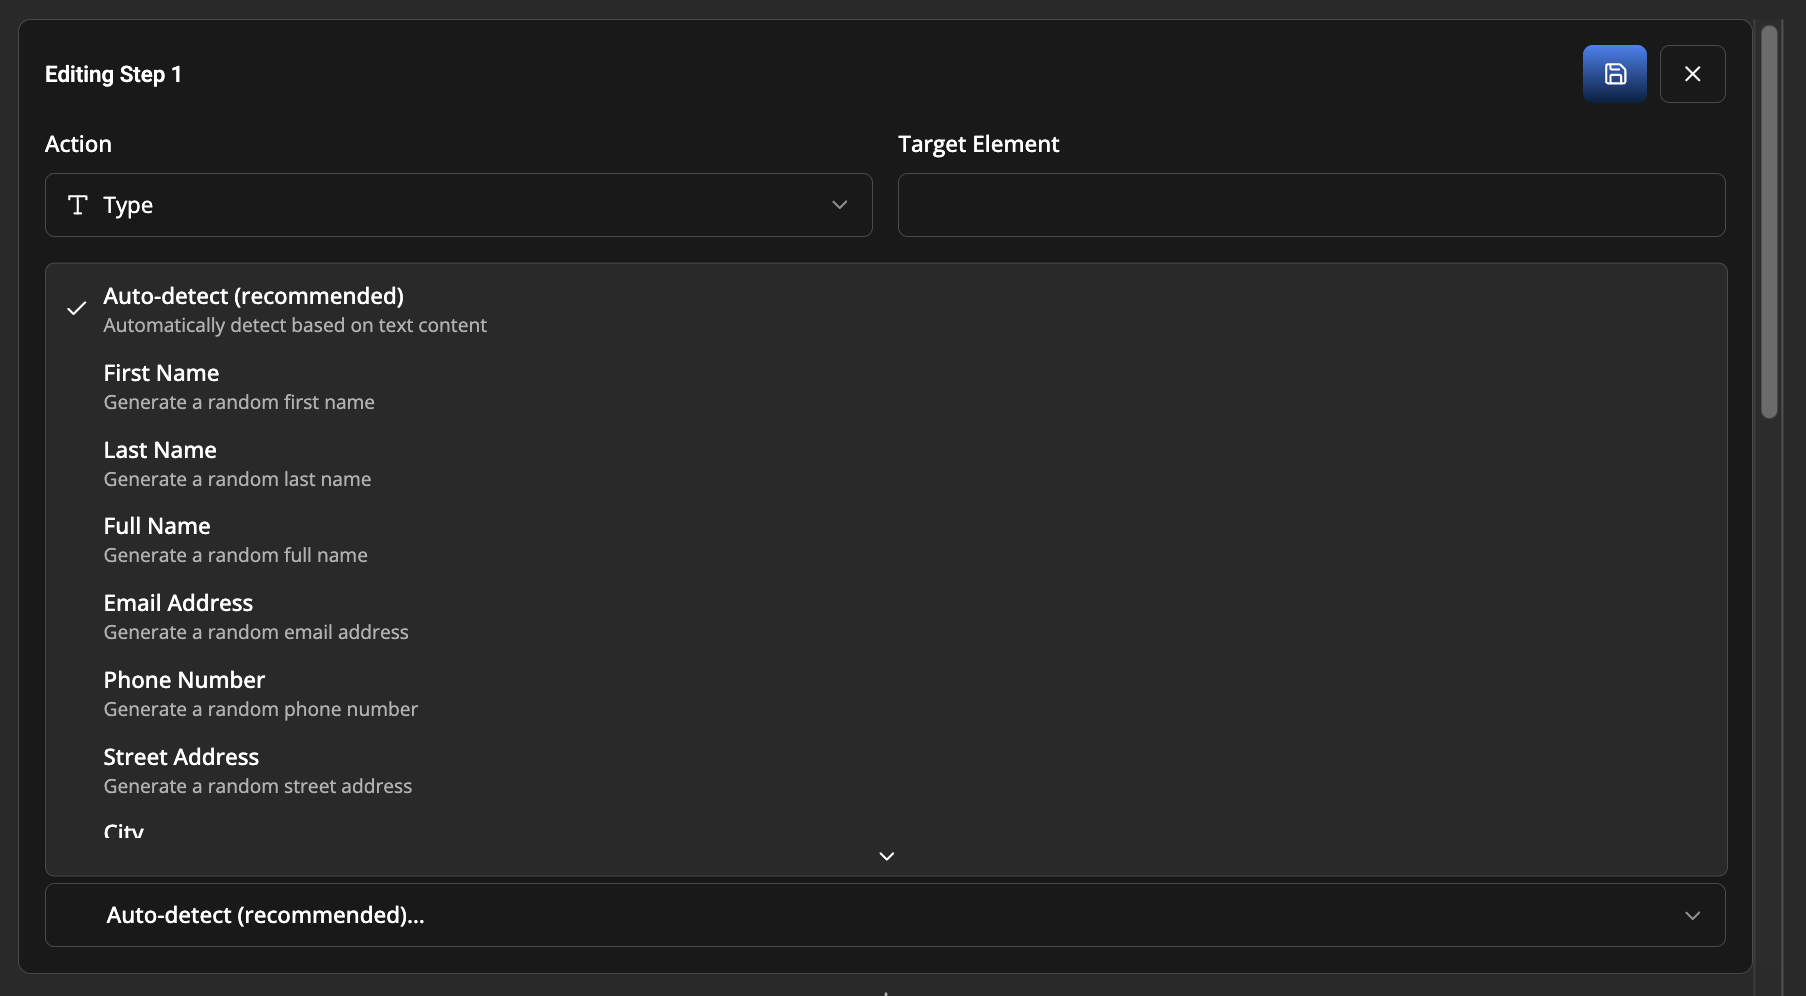Click the 'Target Element' label
This screenshot has width=1806, height=996.
point(978,144)
